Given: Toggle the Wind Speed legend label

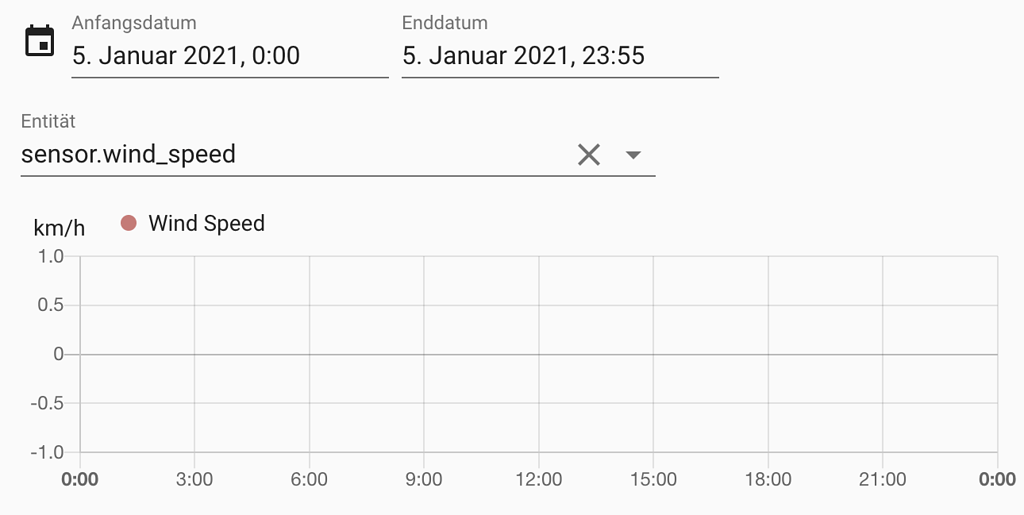Looking at the screenshot, I should tap(206, 223).
